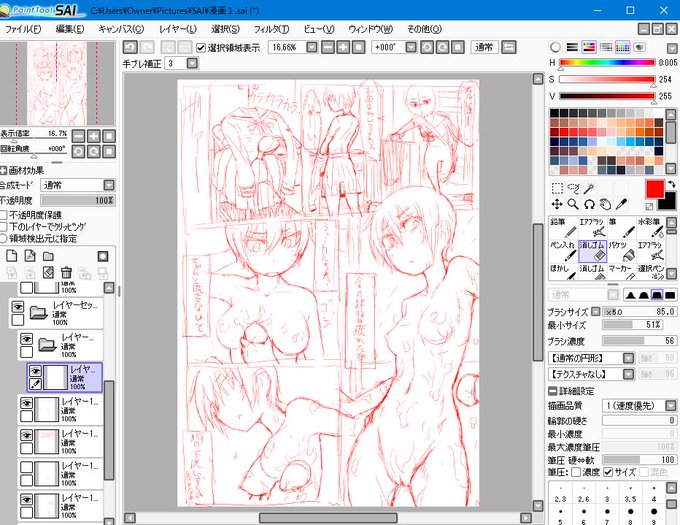Enable 下のレイヤーでクリッピング checkbox
Image resolution: width=680 pixels, height=525 pixels.
point(3,227)
